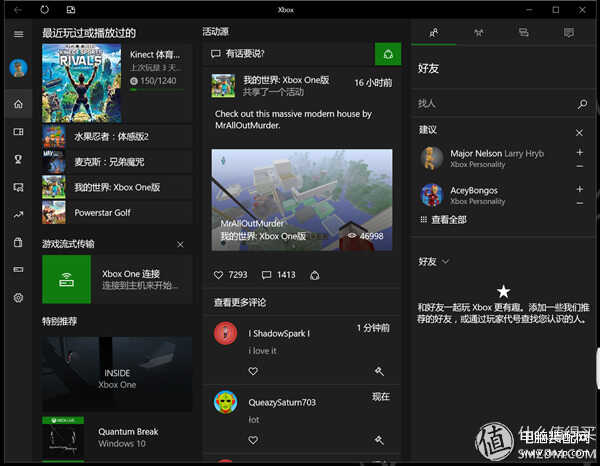Open the Quantum Break featured item
This screenshot has height=466, width=600.
coord(117,438)
